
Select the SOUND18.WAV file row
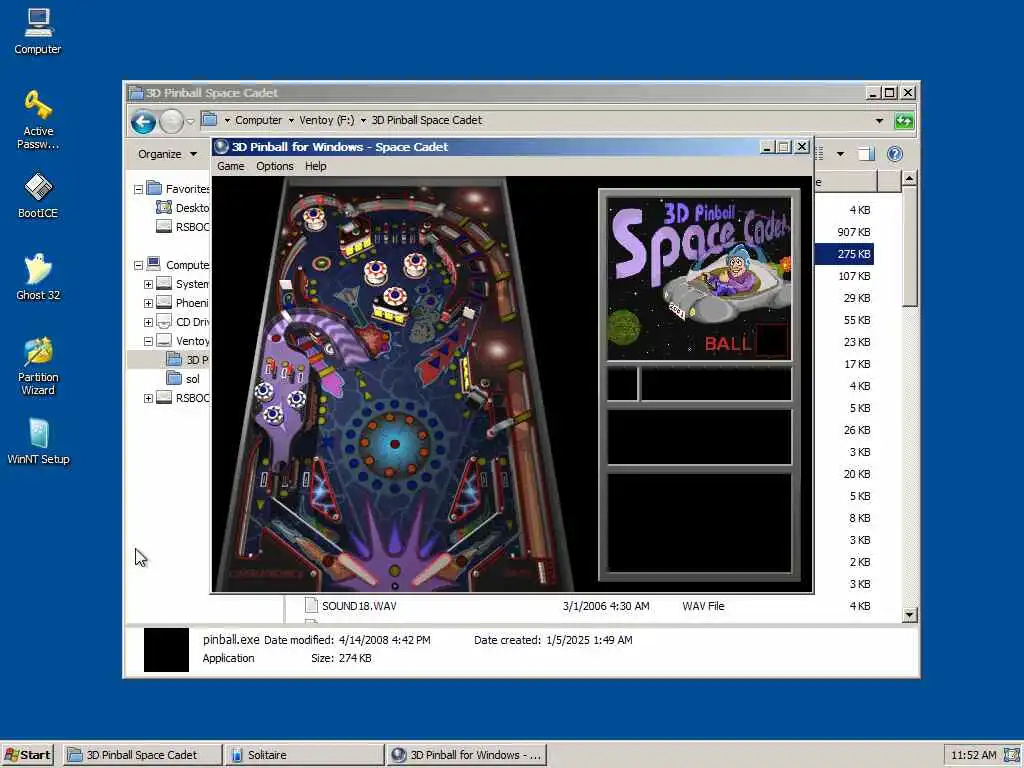point(588,606)
